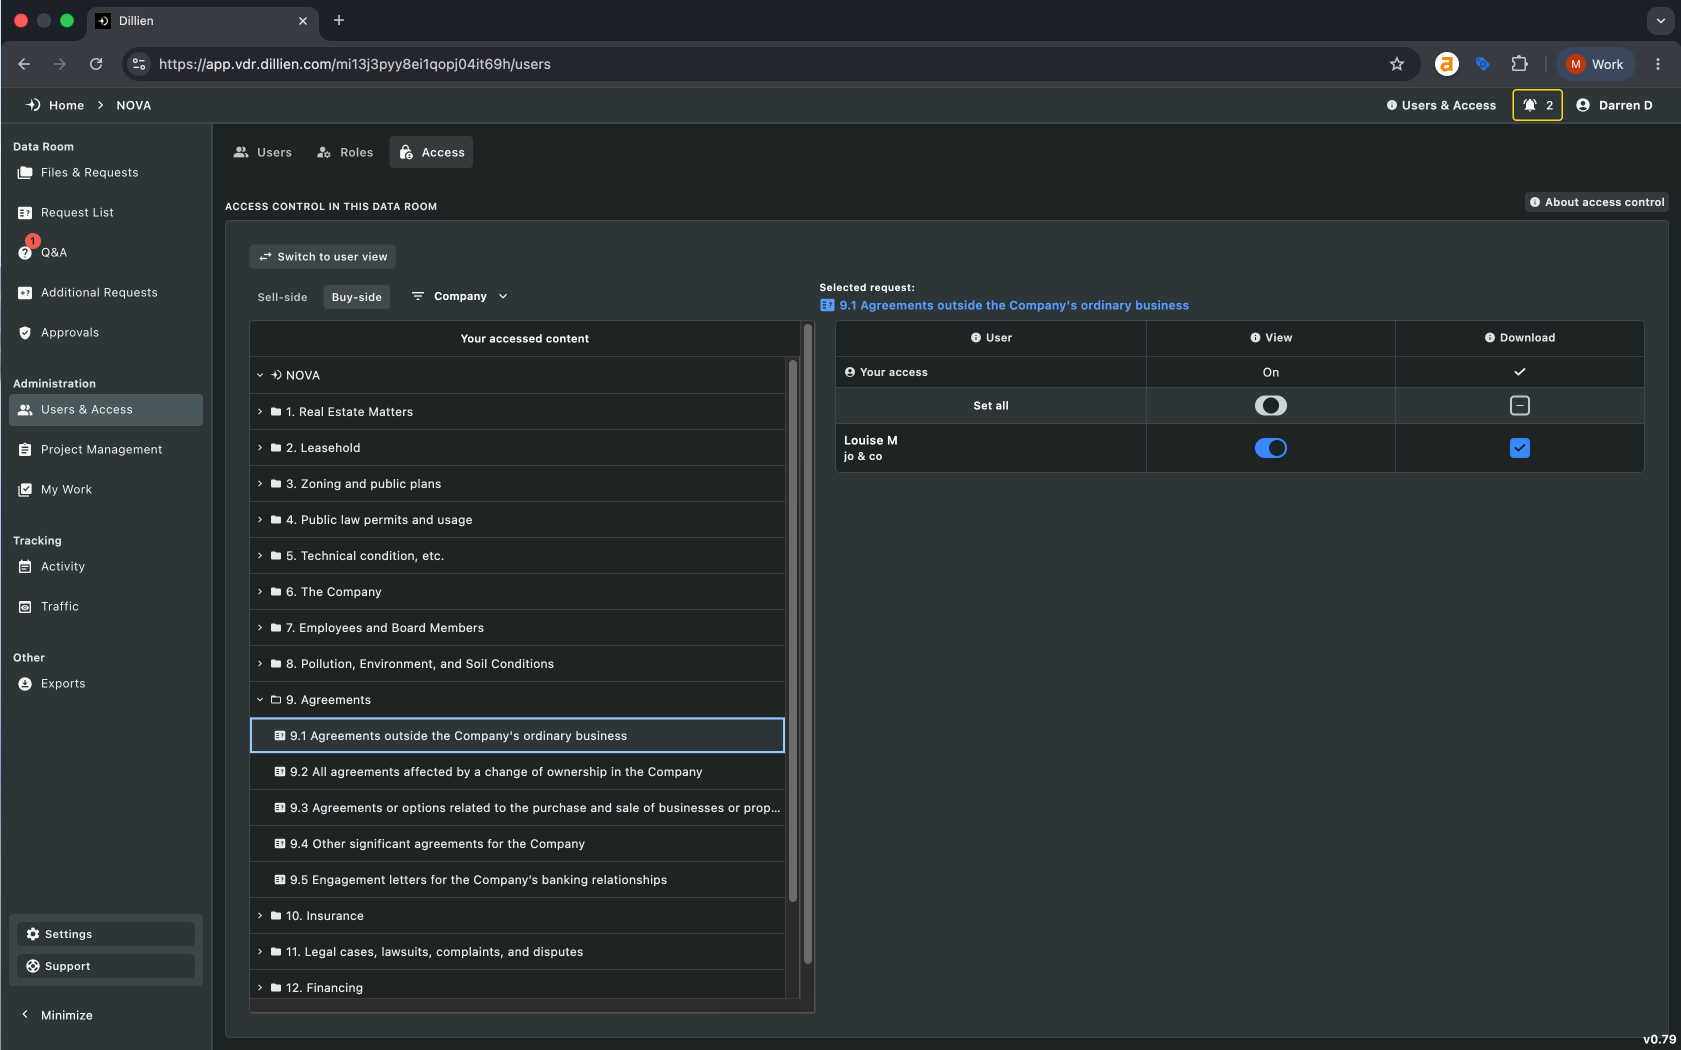The width and height of the screenshot is (1681, 1050).
Task: Open the browser extensions puzzle icon
Action: tap(1519, 64)
